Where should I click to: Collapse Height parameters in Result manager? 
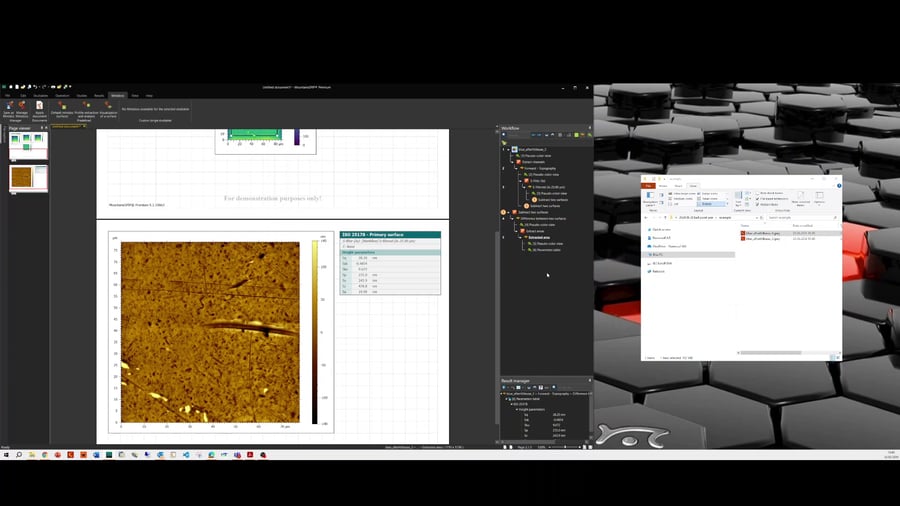point(516,410)
